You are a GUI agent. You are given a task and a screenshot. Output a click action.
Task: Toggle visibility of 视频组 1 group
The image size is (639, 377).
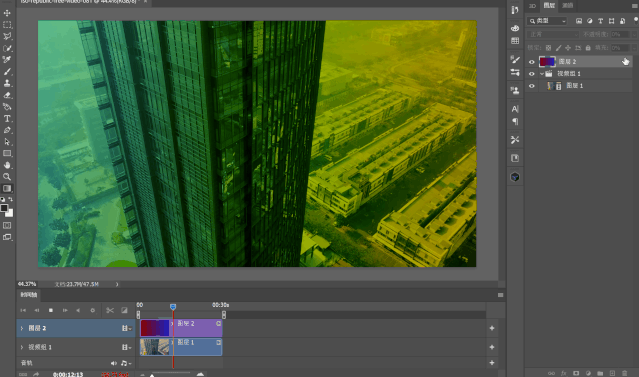(531, 74)
